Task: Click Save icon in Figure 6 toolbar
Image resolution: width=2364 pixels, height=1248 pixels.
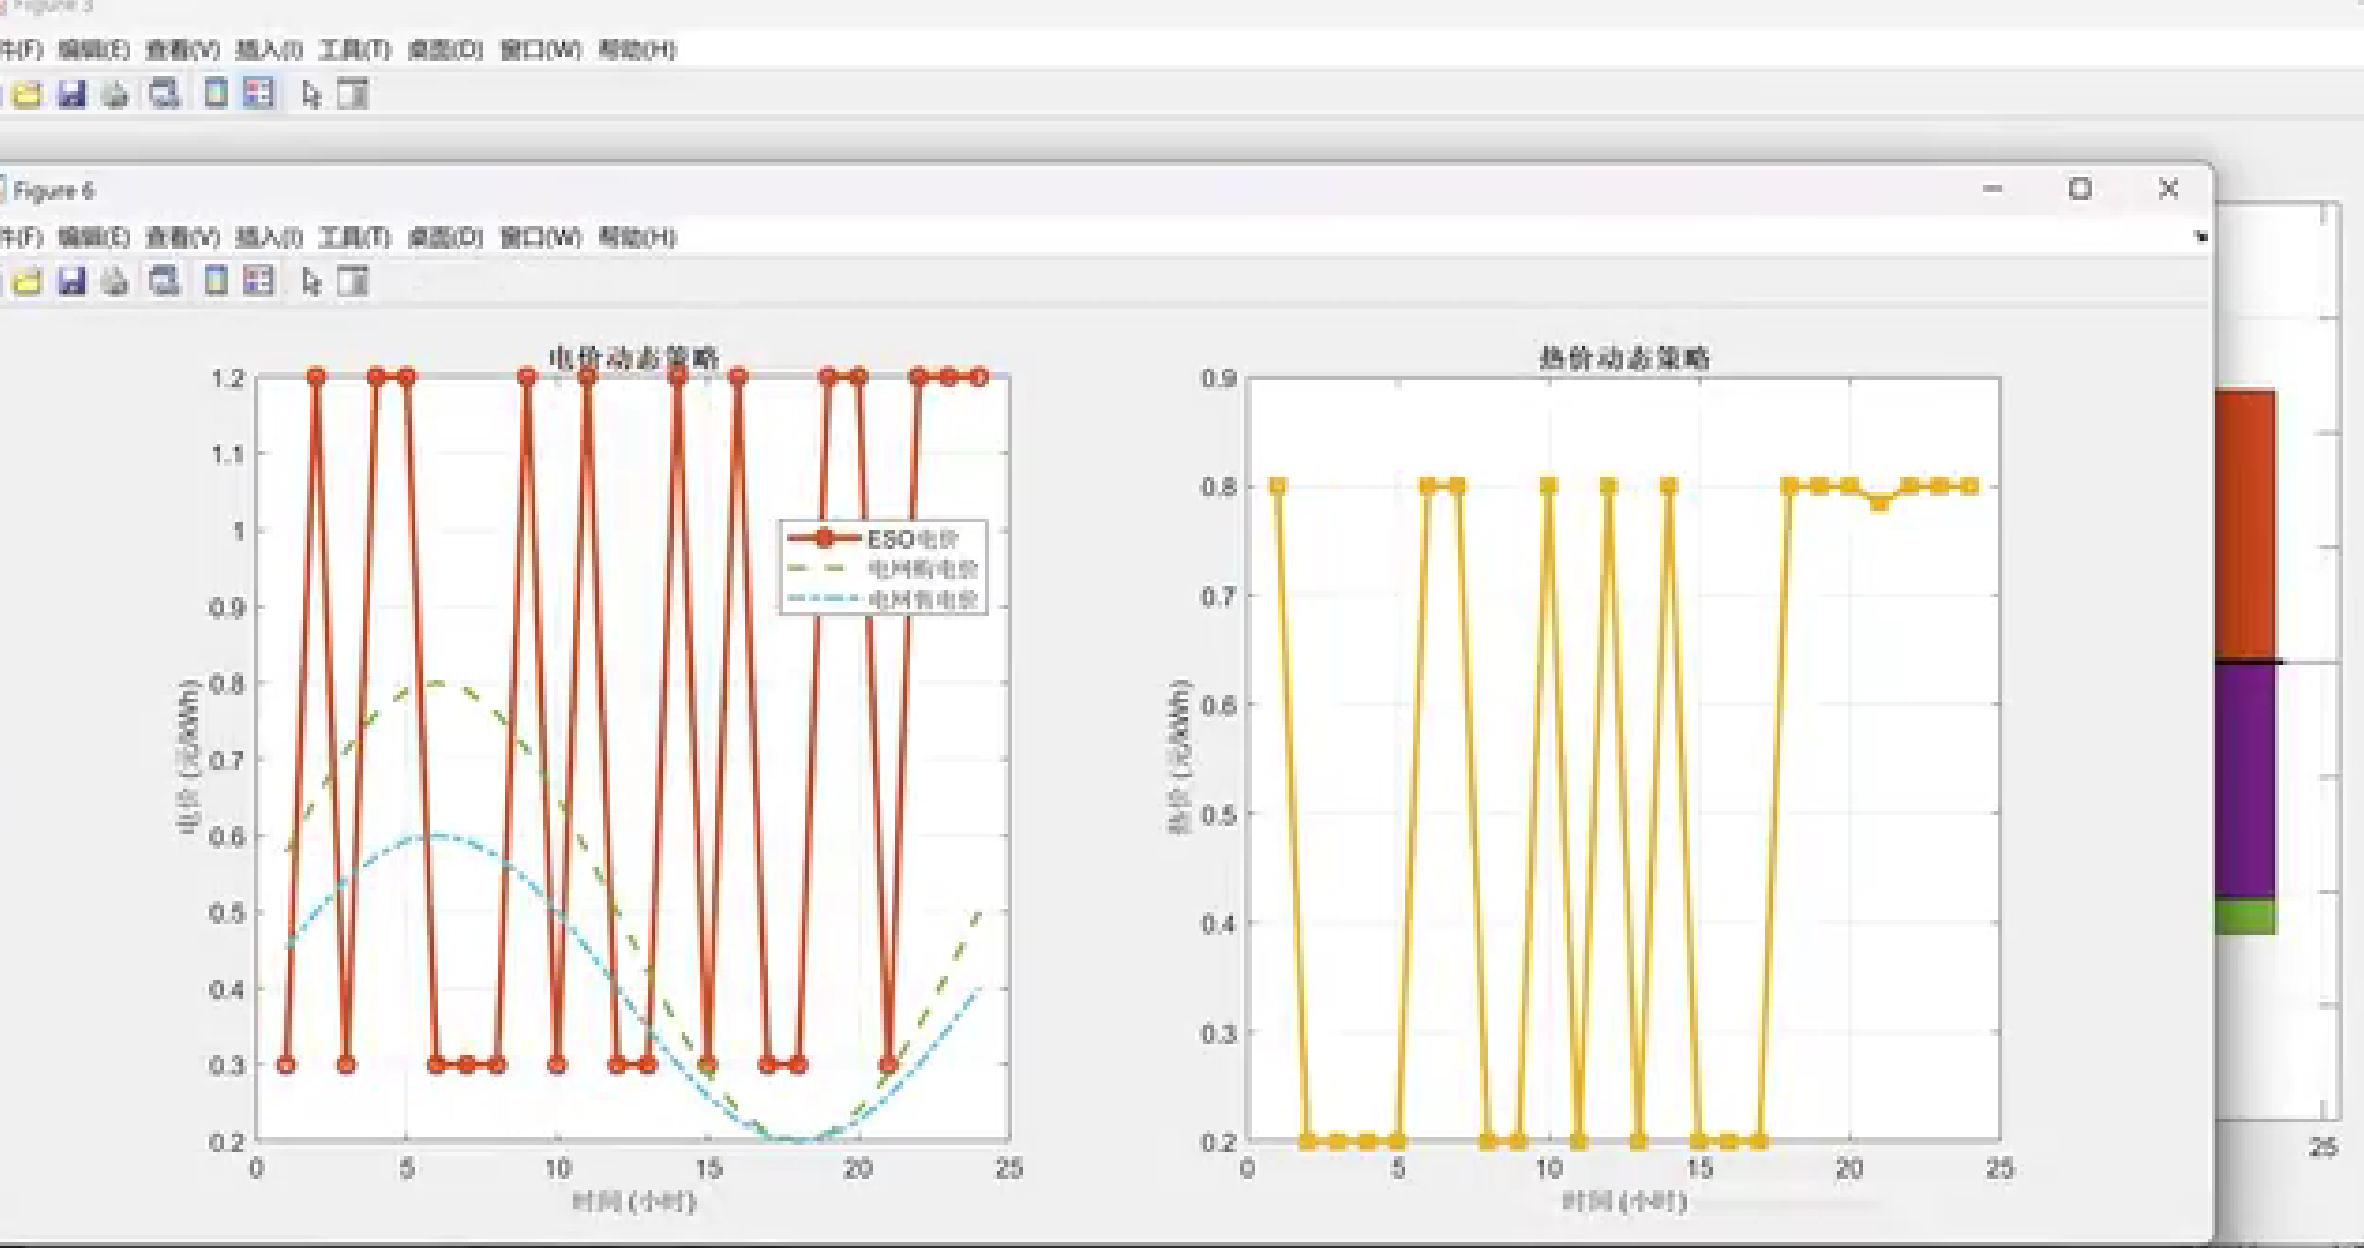Action: tap(72, 282)
